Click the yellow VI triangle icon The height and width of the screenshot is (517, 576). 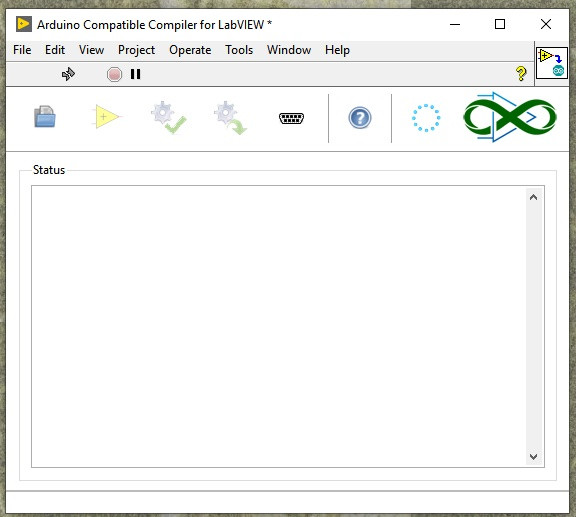point(106,116)
